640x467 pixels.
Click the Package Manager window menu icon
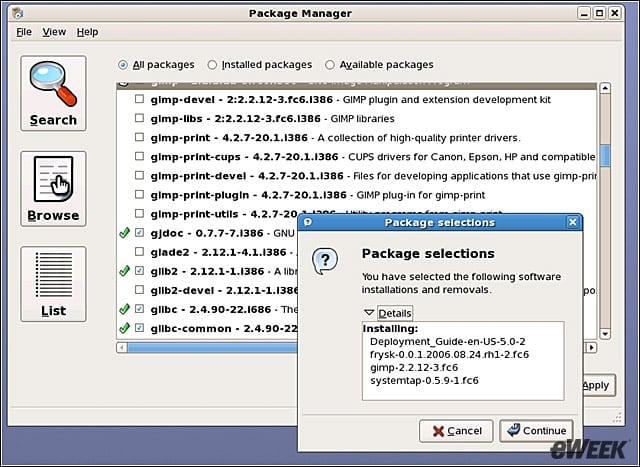click(18, 13)
